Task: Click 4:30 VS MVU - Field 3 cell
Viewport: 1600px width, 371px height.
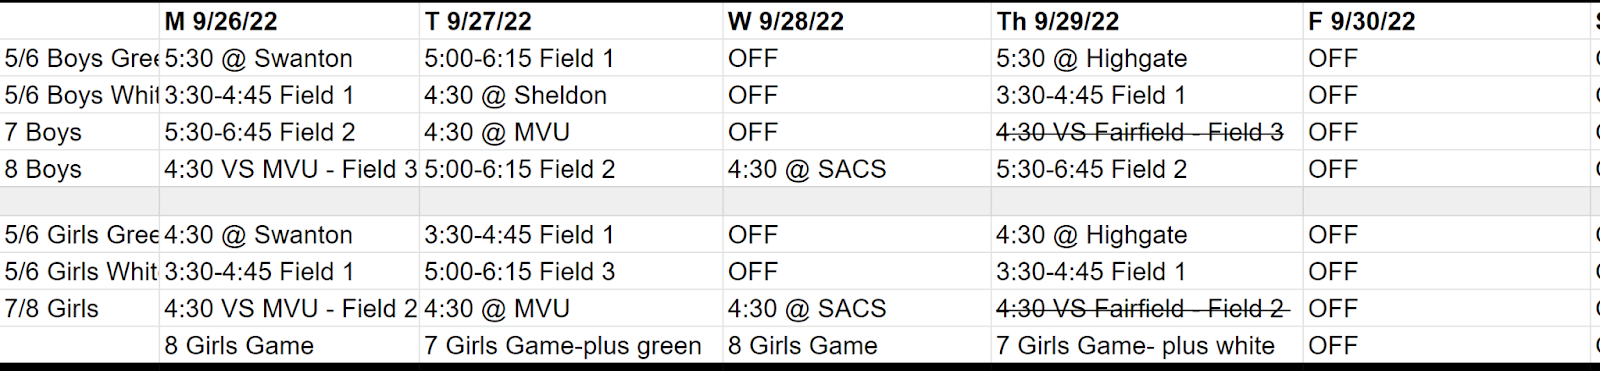Action: coord(289,169)
